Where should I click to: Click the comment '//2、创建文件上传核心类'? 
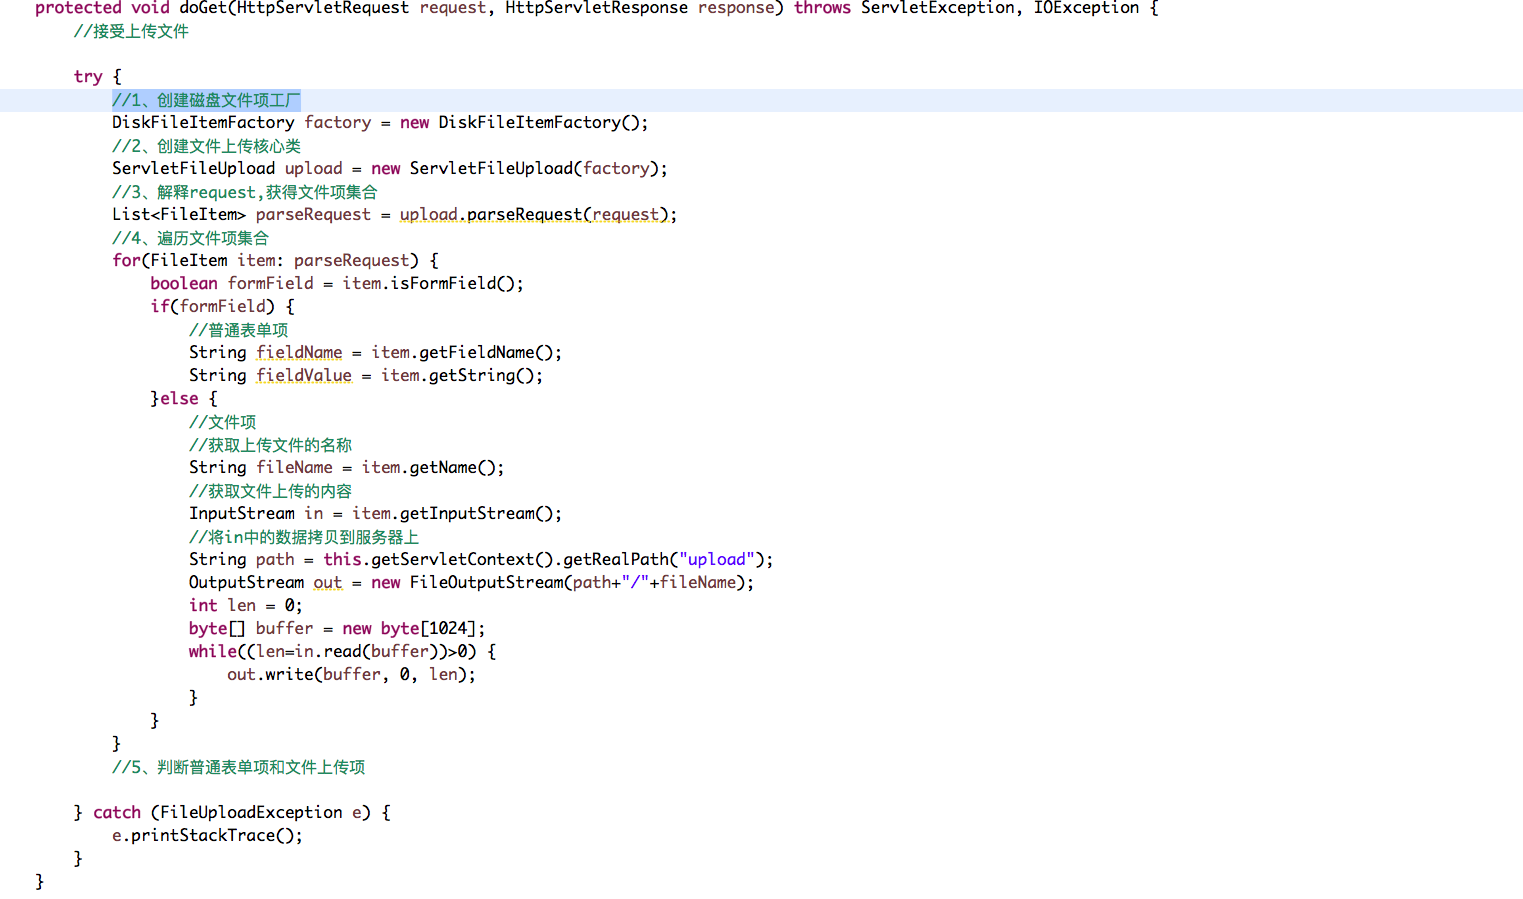[206, 146]
